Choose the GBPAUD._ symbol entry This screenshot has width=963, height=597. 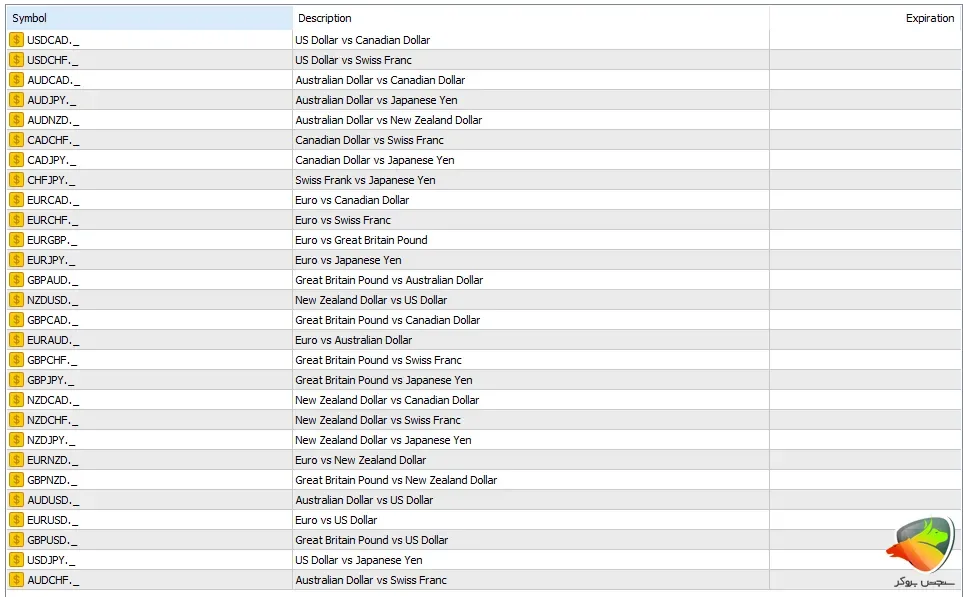point(53,280)
